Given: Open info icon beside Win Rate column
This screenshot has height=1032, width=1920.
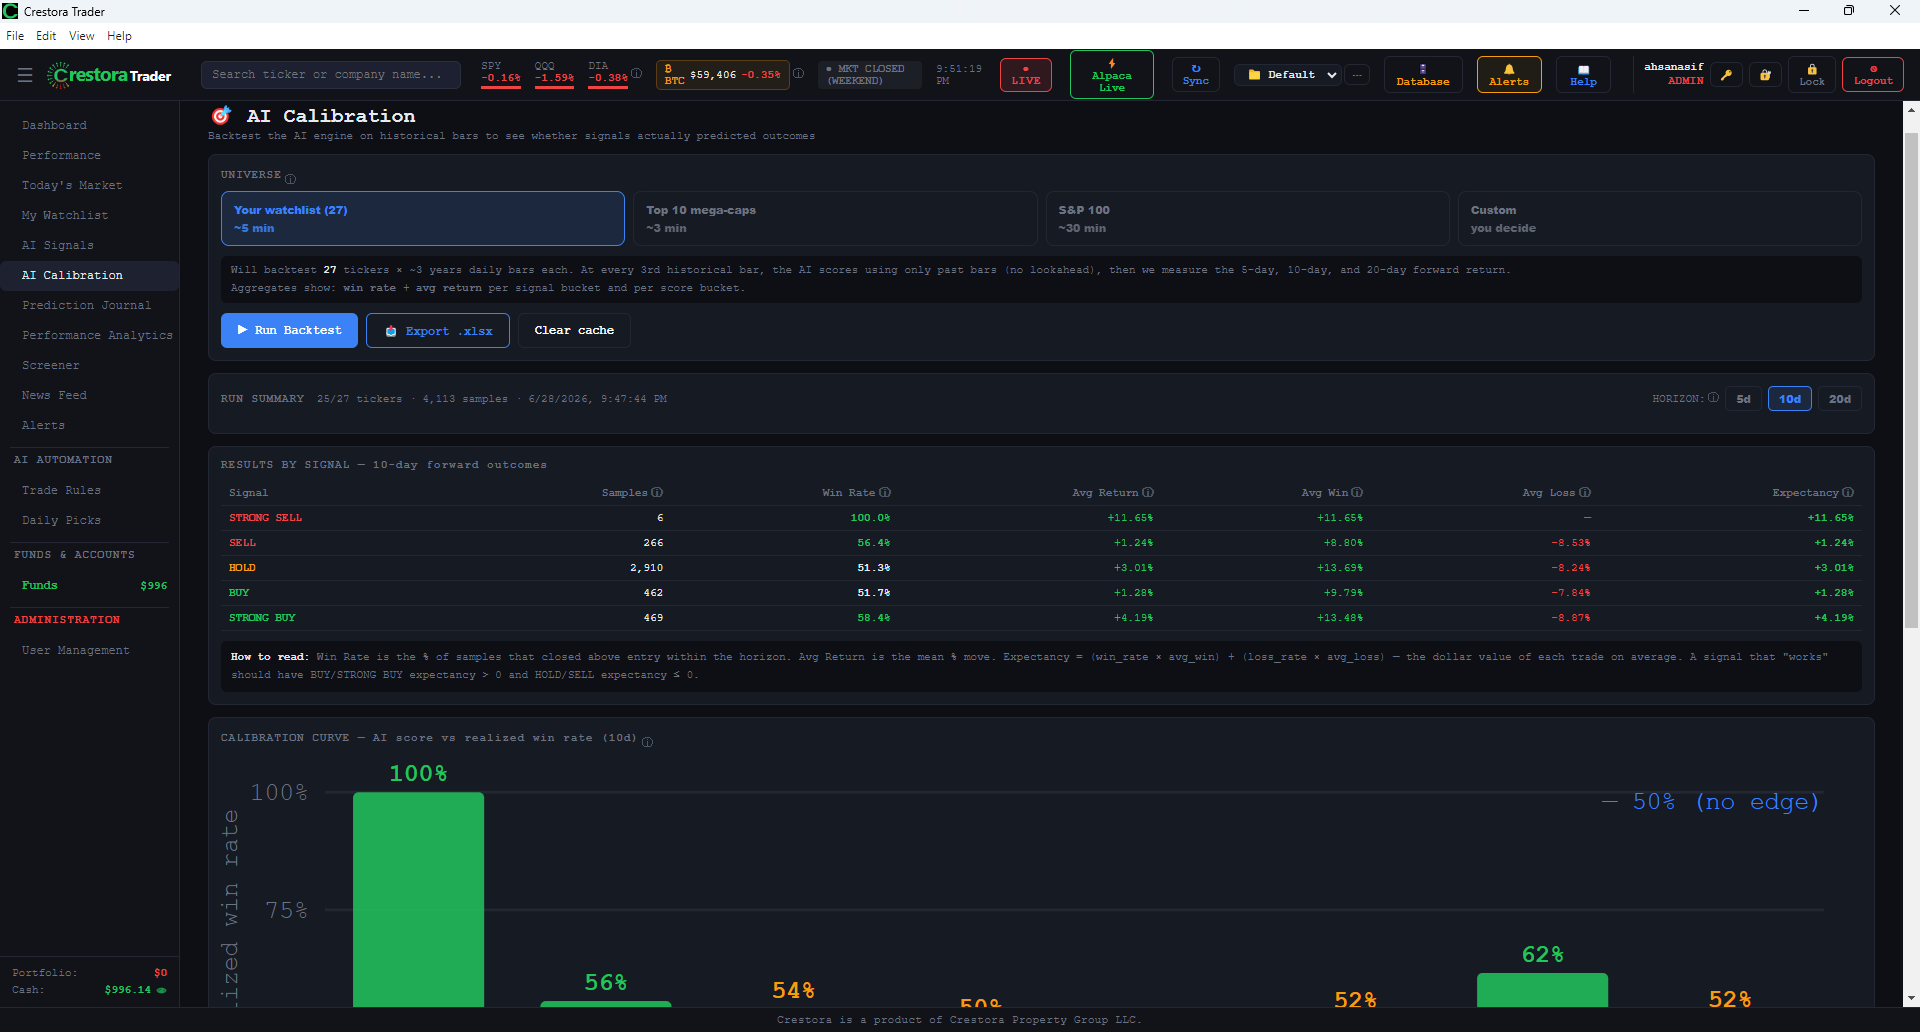Looking at the screenshot, I should [885, 492].
